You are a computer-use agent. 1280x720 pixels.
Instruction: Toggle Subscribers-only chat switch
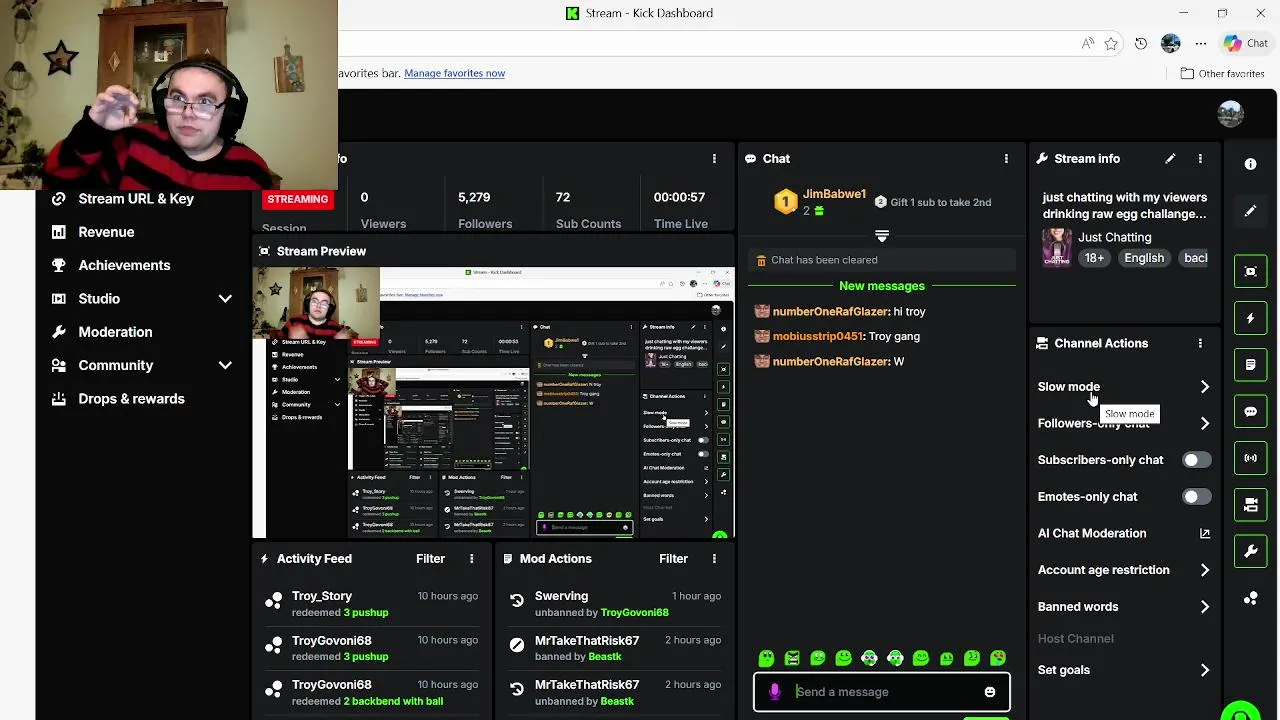[x=1196, y=460]
